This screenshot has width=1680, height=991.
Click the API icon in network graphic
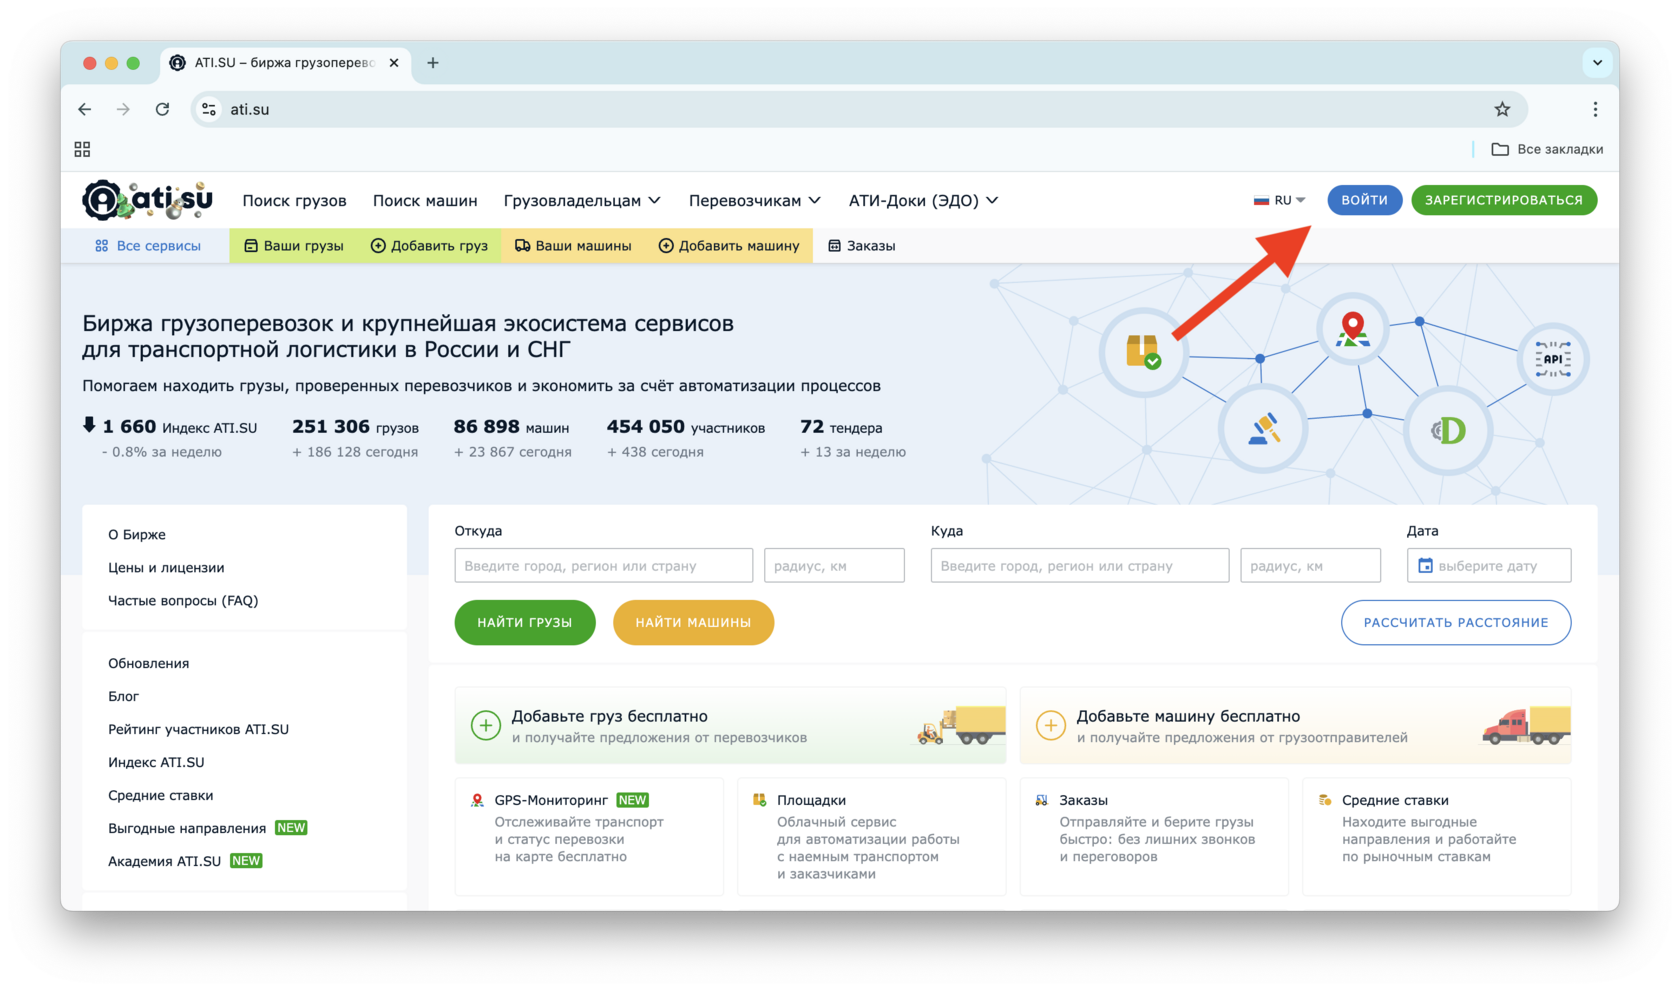[x=1552, y=359]
